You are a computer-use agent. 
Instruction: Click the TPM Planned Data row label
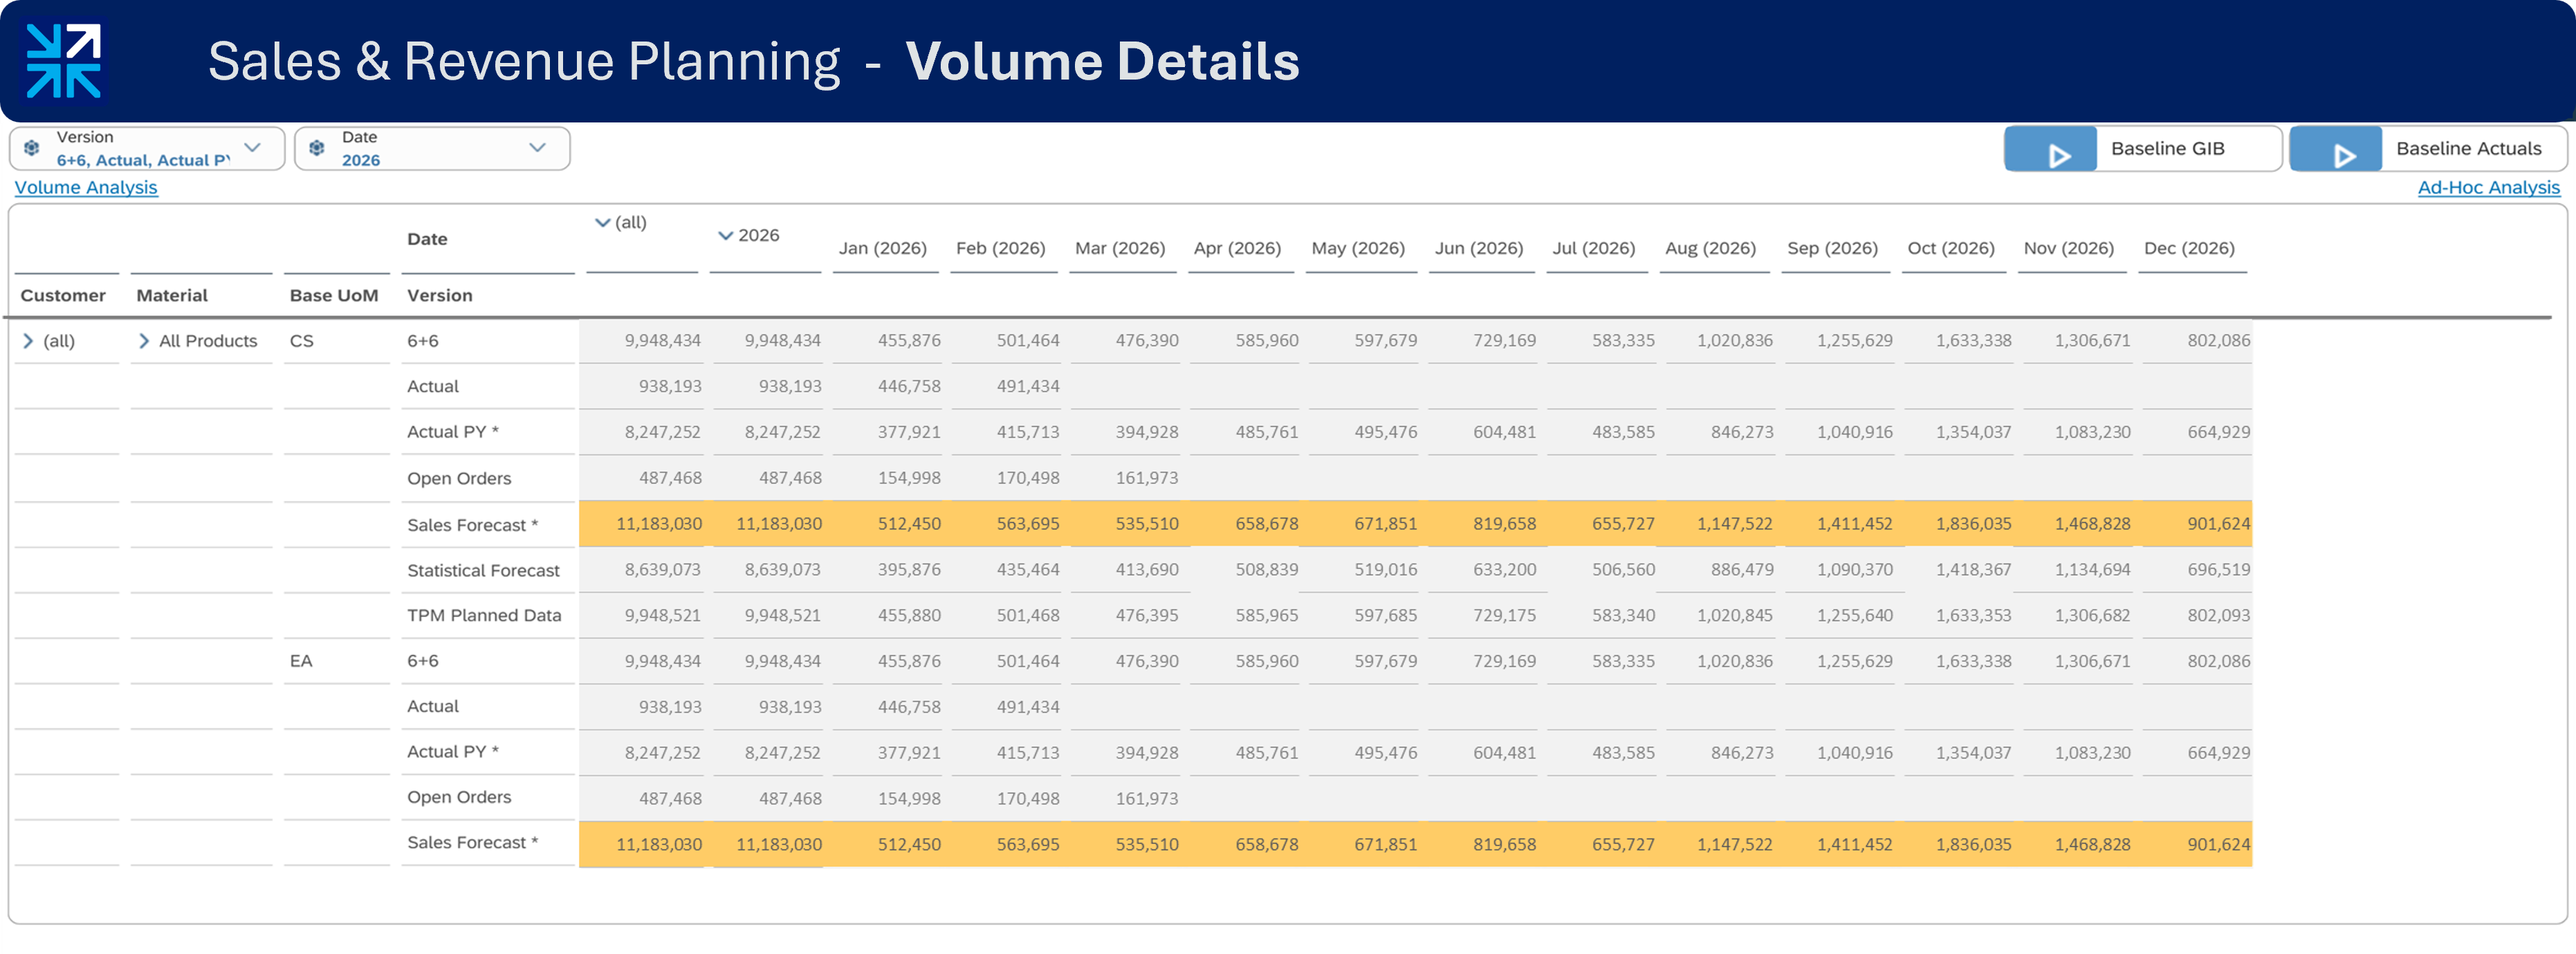coord(484,615)
